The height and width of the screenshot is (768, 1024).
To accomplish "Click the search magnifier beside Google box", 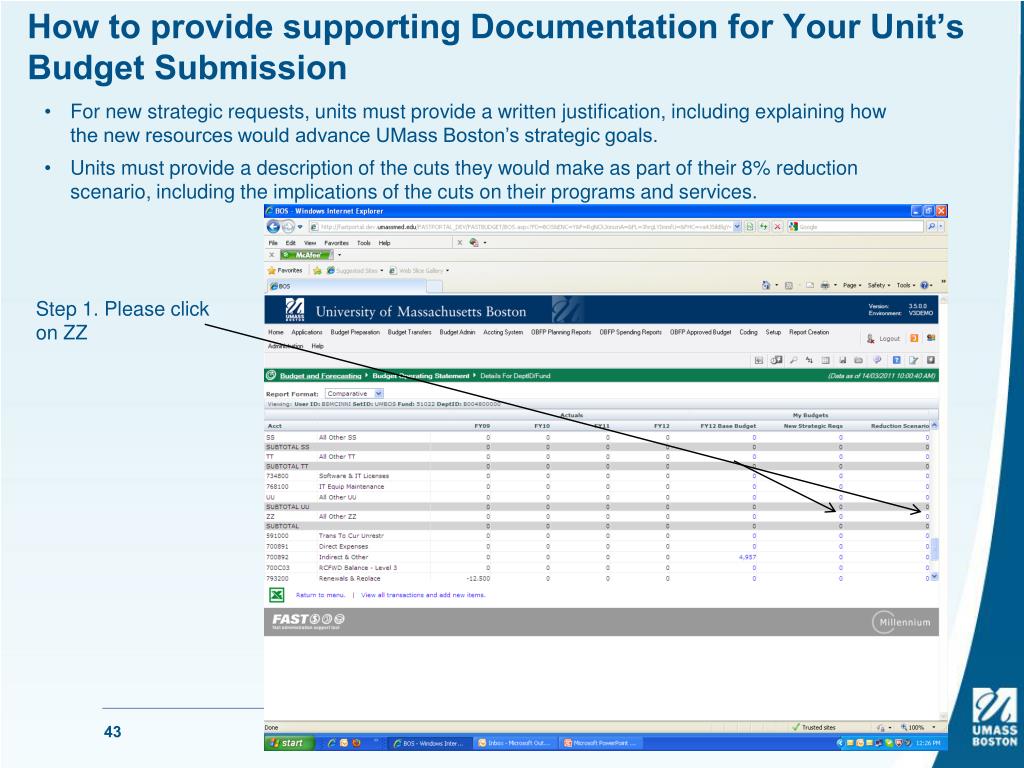I will coord(931,227).
